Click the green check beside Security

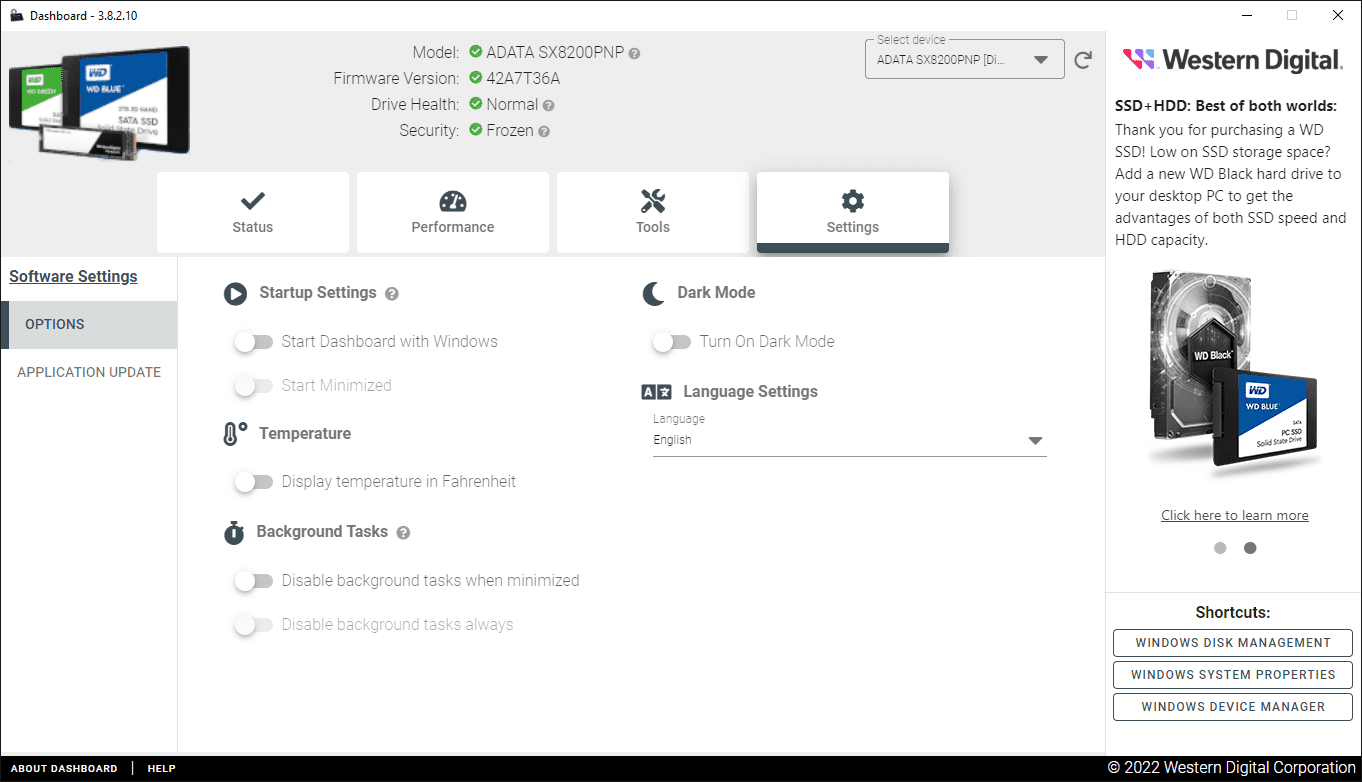(476, 130)
